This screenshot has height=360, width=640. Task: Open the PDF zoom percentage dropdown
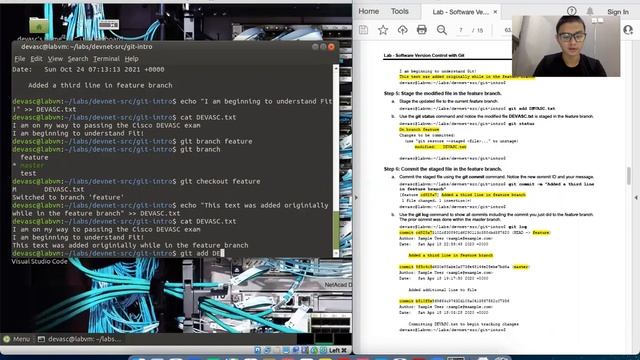point(508,30)
